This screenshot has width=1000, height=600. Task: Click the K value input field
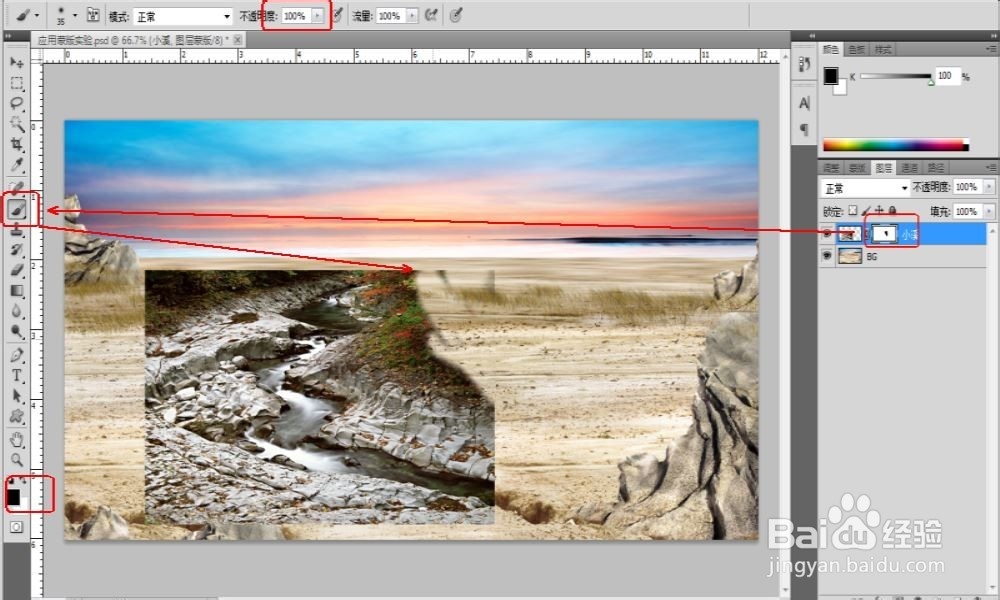(947, 76)
